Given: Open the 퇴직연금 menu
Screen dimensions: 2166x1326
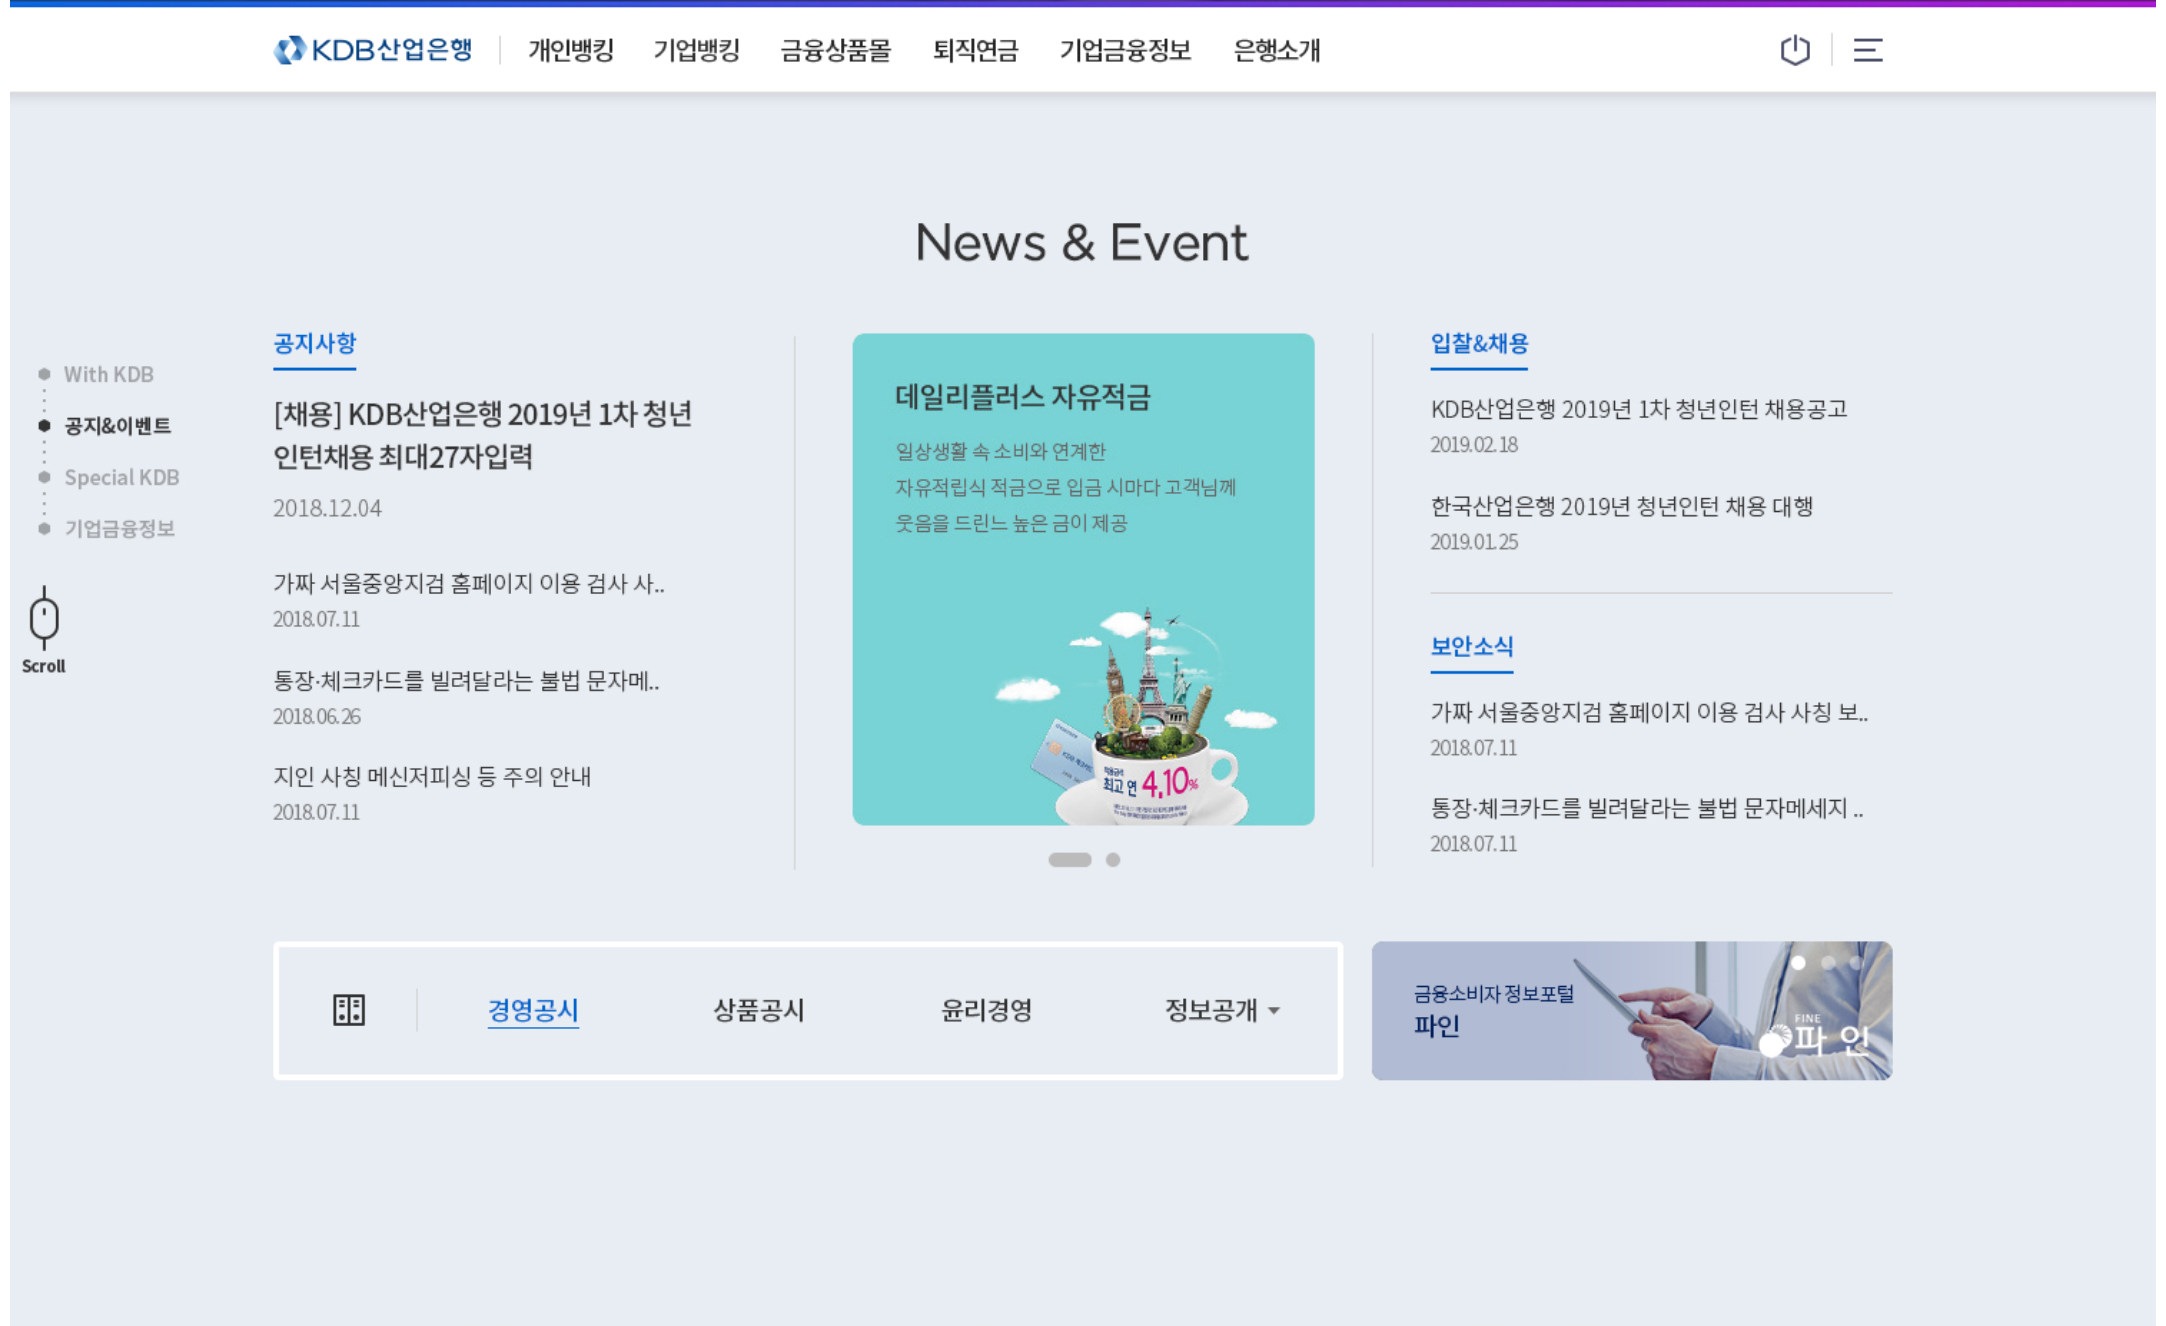Looking at the screenshot, I should (975, 50).
